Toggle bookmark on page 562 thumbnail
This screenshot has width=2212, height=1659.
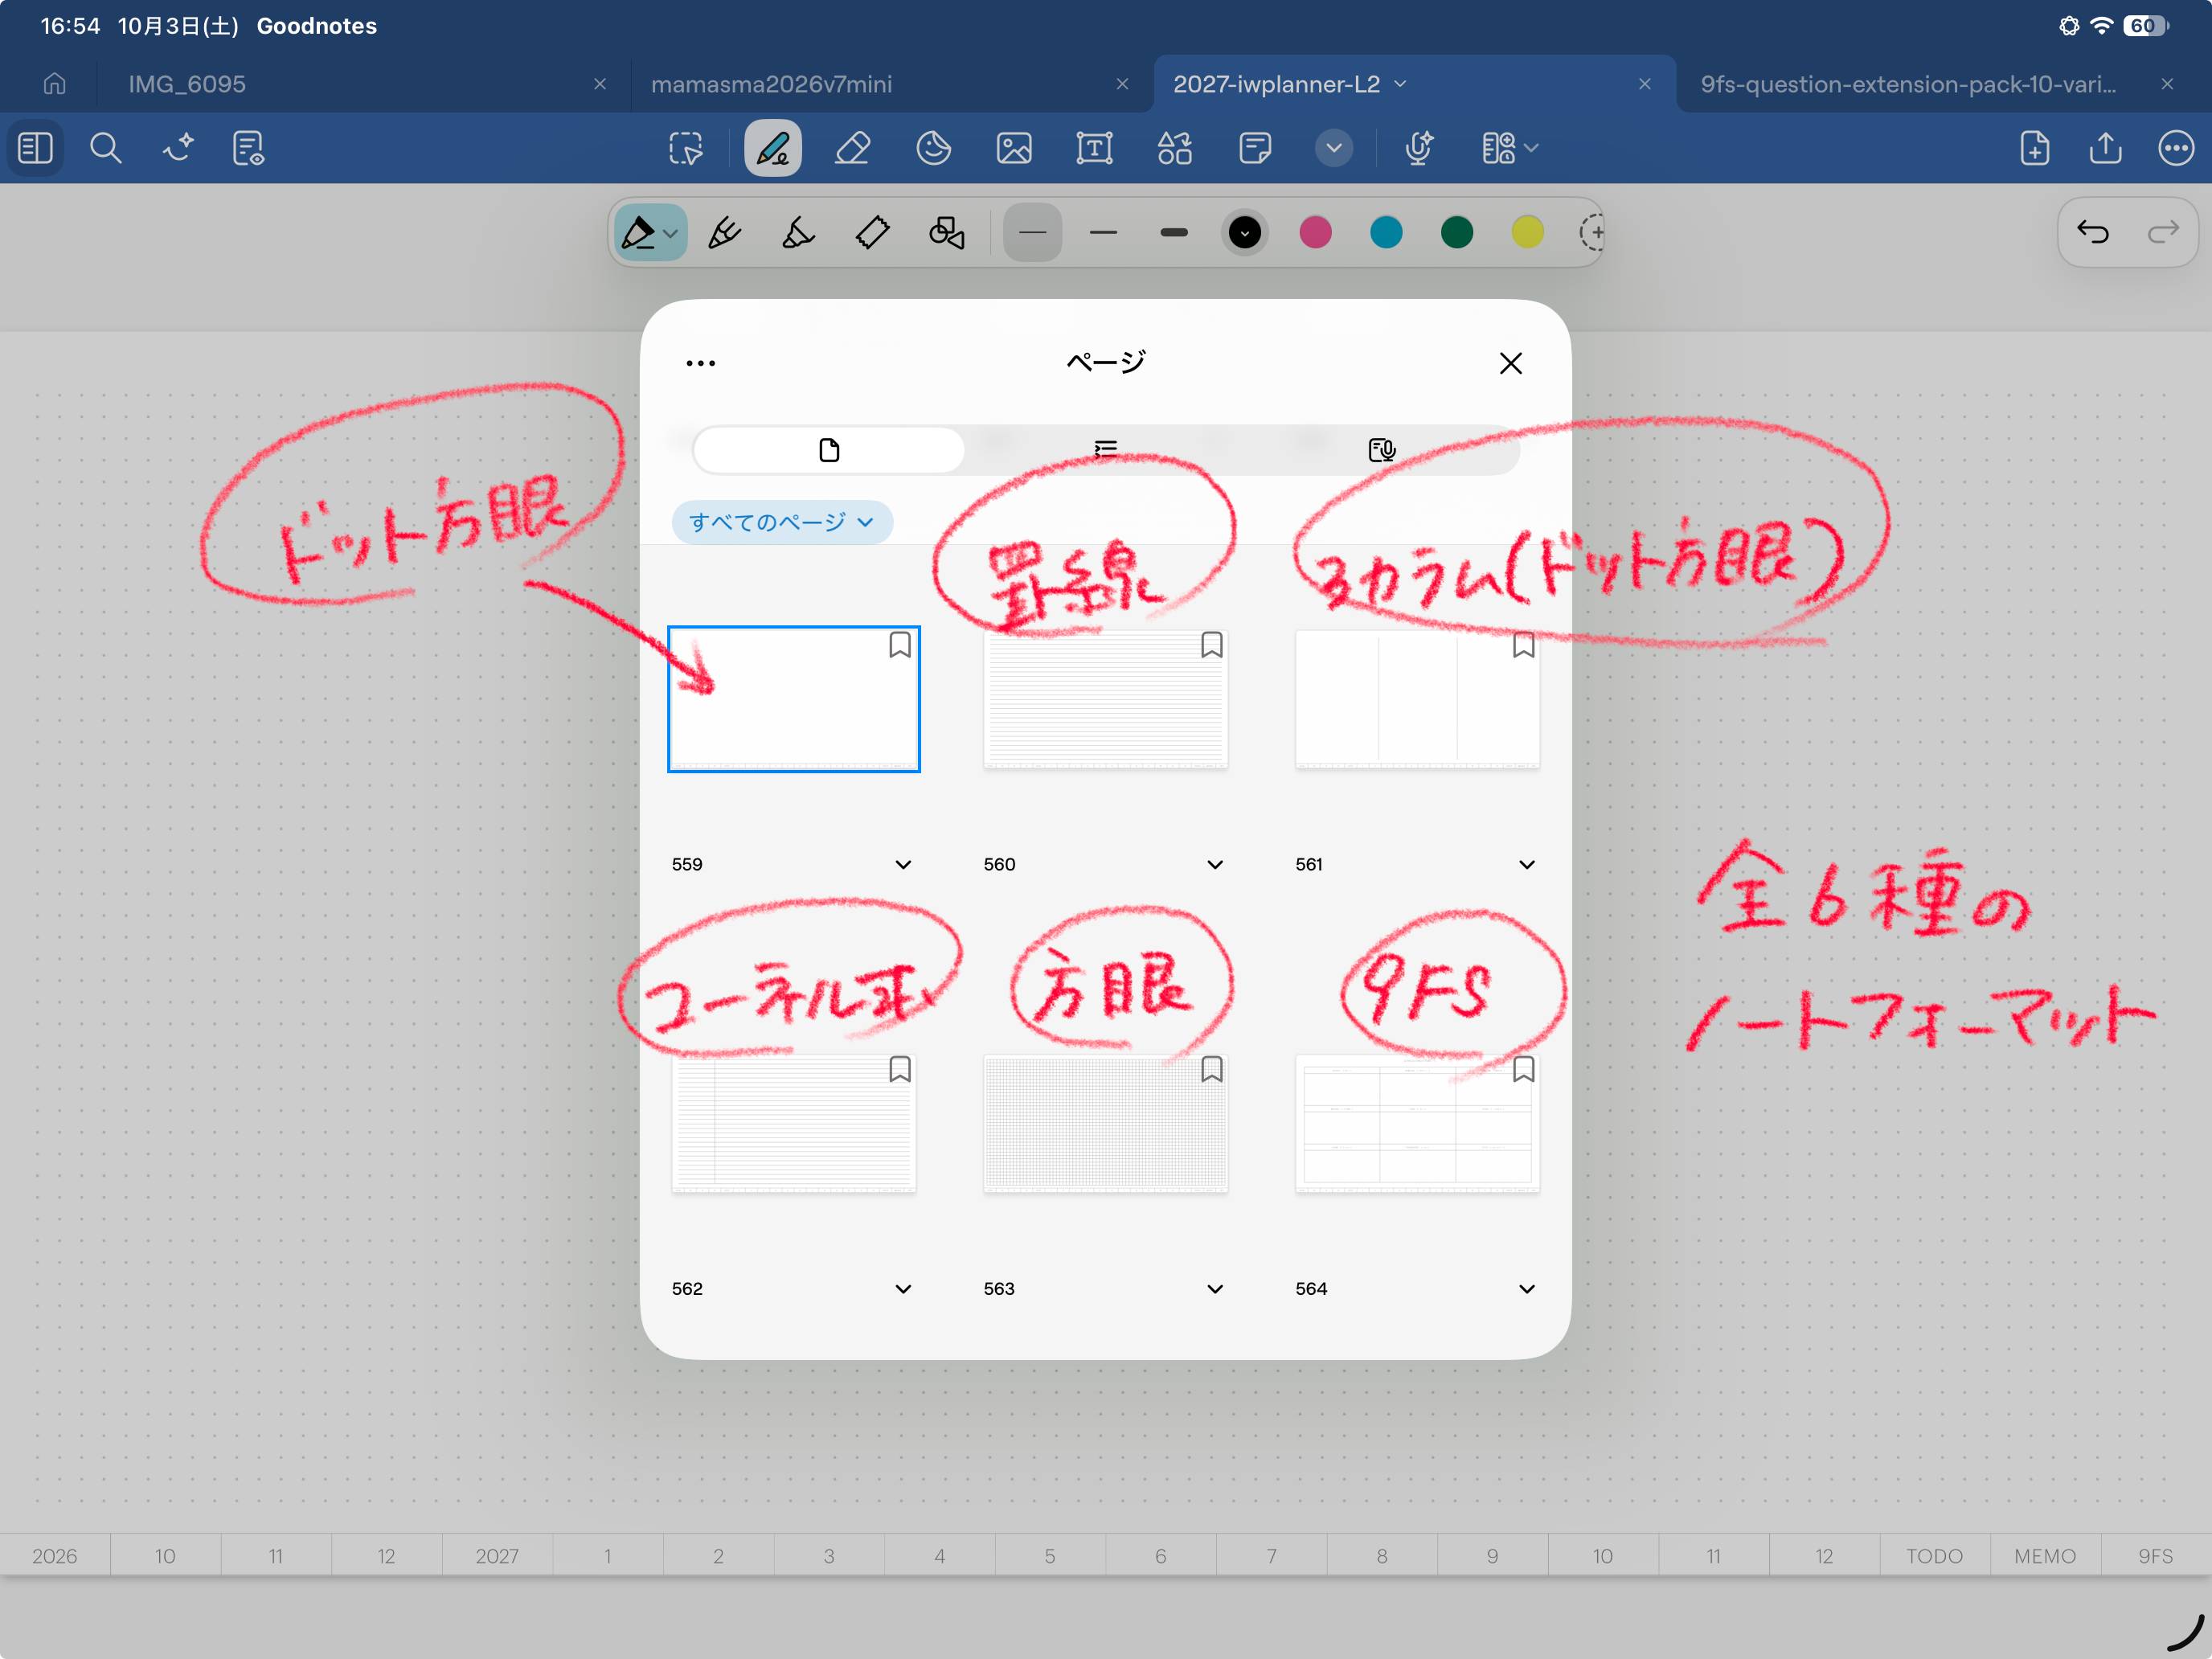pos(900,1070)
